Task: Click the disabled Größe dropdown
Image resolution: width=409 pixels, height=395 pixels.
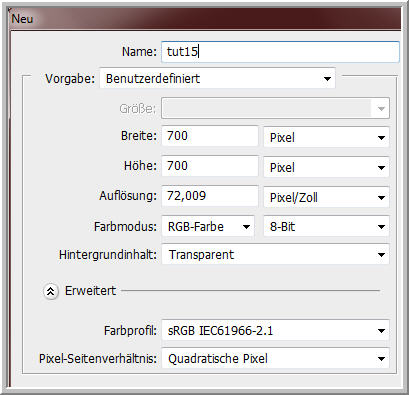Action: (275, 108)
